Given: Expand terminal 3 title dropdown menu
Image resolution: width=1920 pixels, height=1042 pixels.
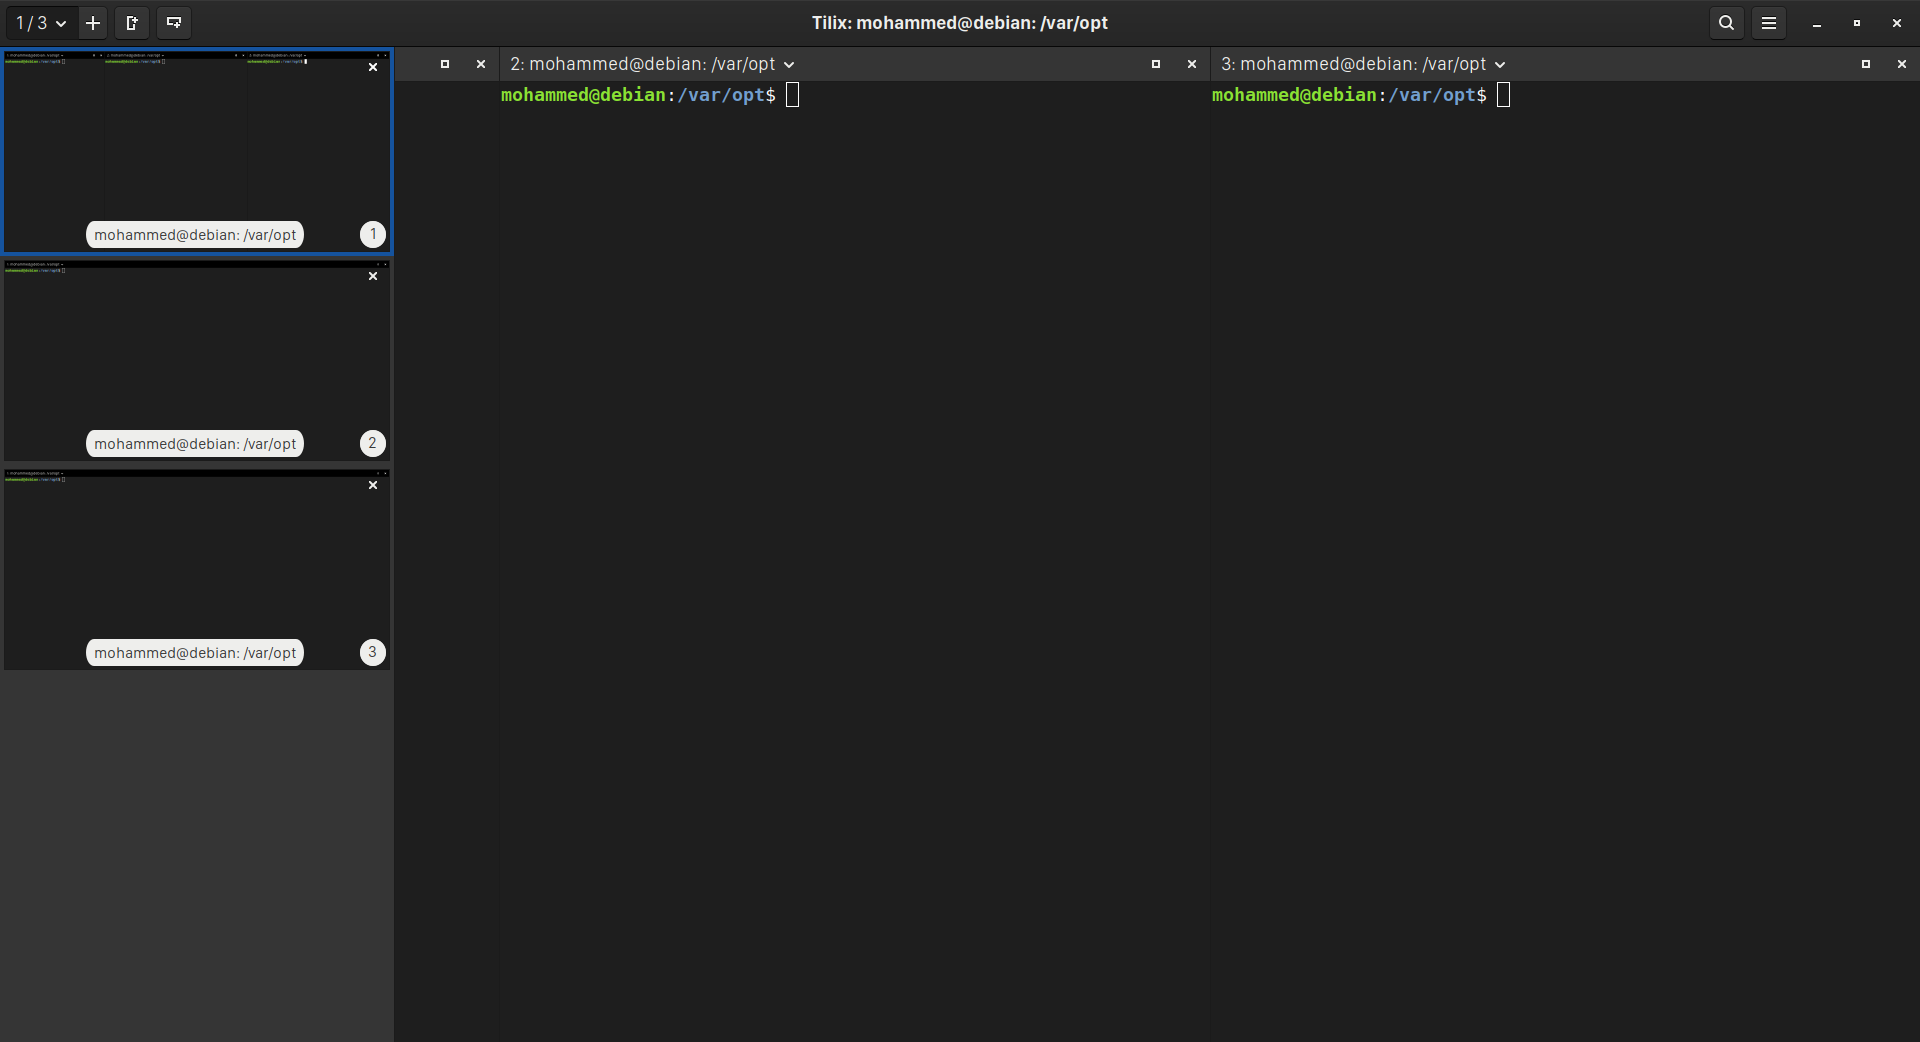Looking at the screenshot, I should coord(1500,65).
